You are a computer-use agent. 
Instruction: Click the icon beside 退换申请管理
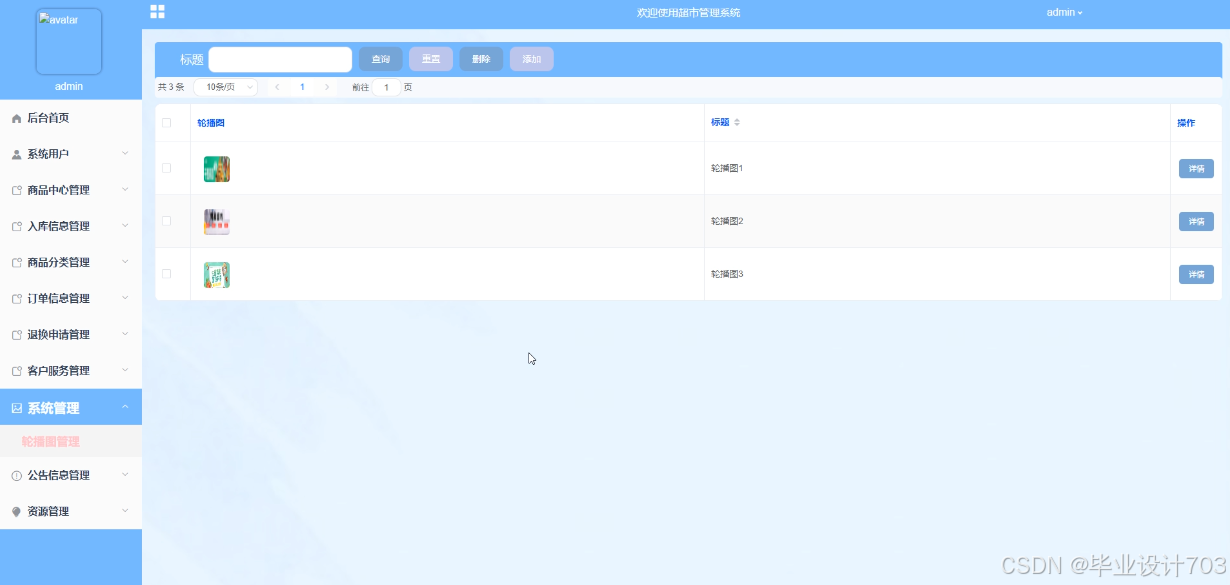click(16, 334)
